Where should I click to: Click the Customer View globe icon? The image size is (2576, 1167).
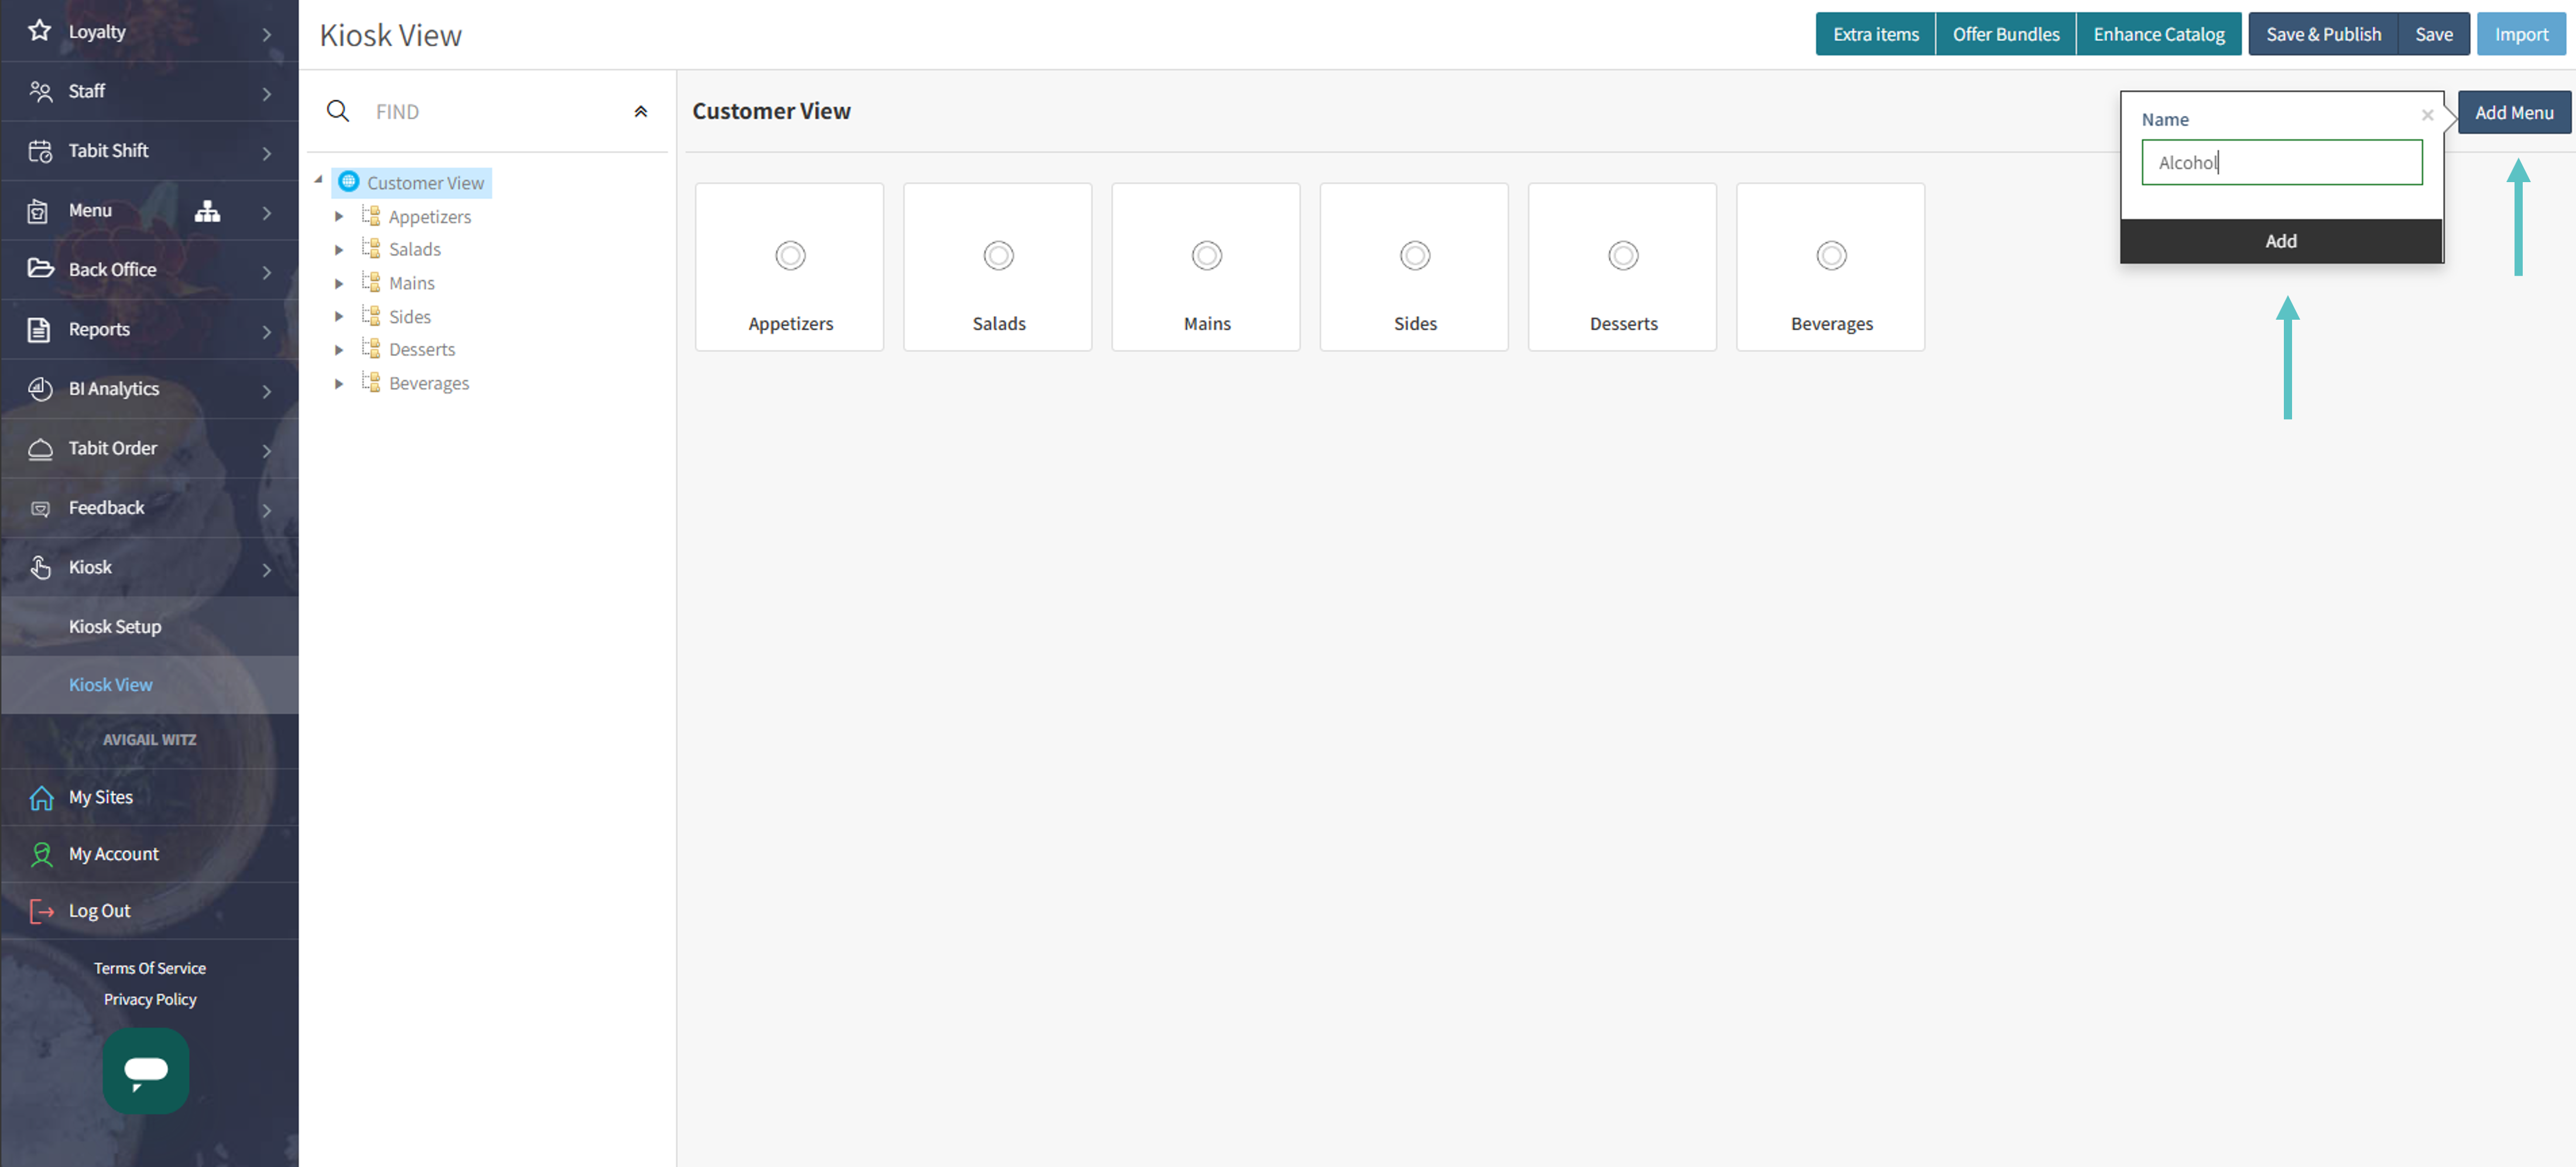coord(348,182)
